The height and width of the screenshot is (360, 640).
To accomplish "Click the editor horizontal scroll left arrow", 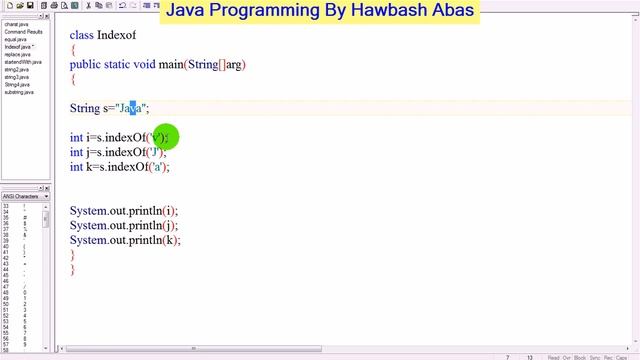I will point(62,349).
